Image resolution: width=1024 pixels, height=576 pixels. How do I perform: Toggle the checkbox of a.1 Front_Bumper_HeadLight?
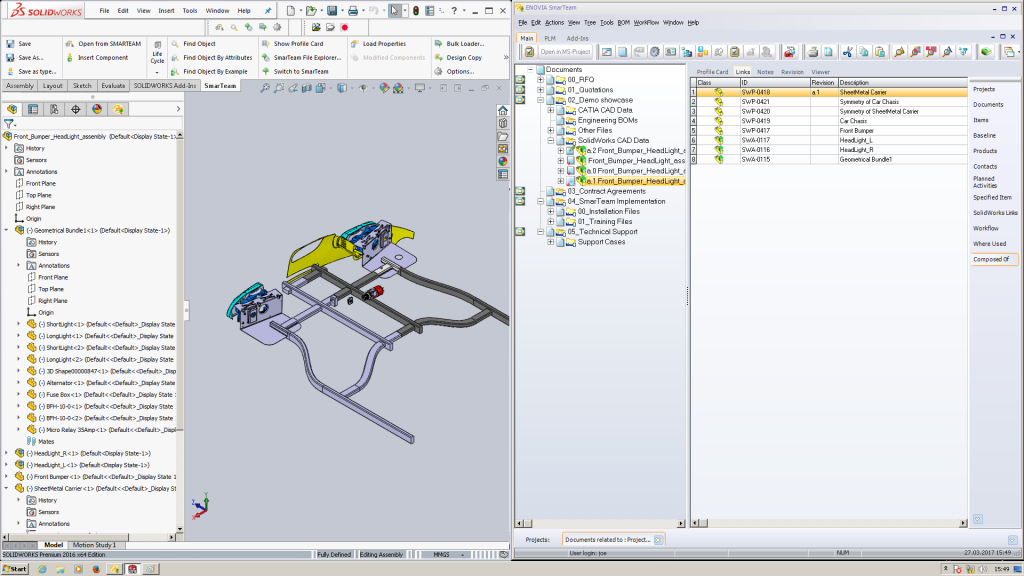[x=571, y=181]
